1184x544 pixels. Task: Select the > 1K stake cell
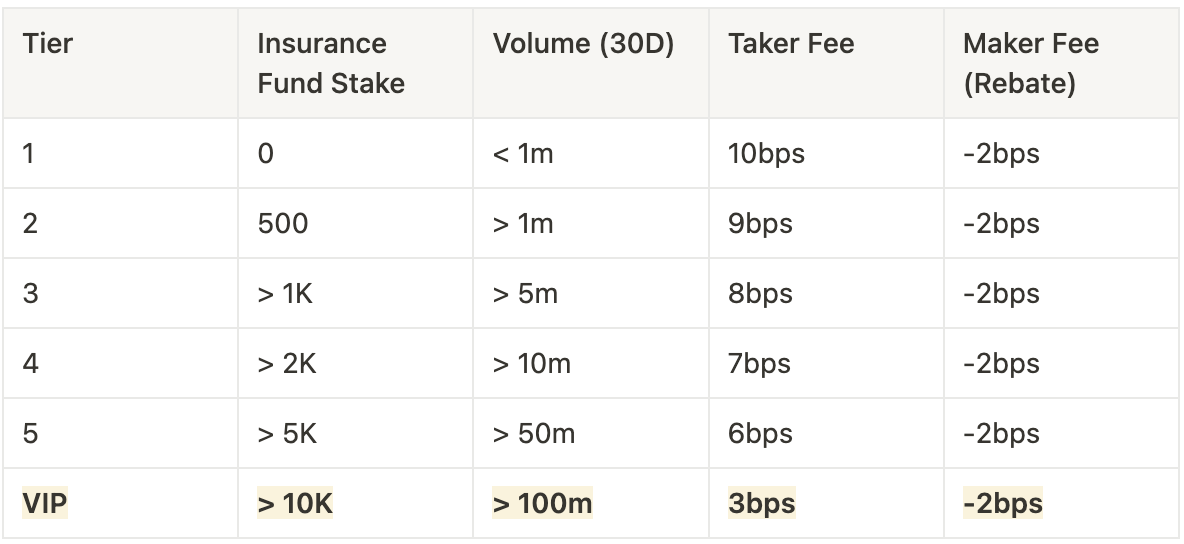pos(285,294)
